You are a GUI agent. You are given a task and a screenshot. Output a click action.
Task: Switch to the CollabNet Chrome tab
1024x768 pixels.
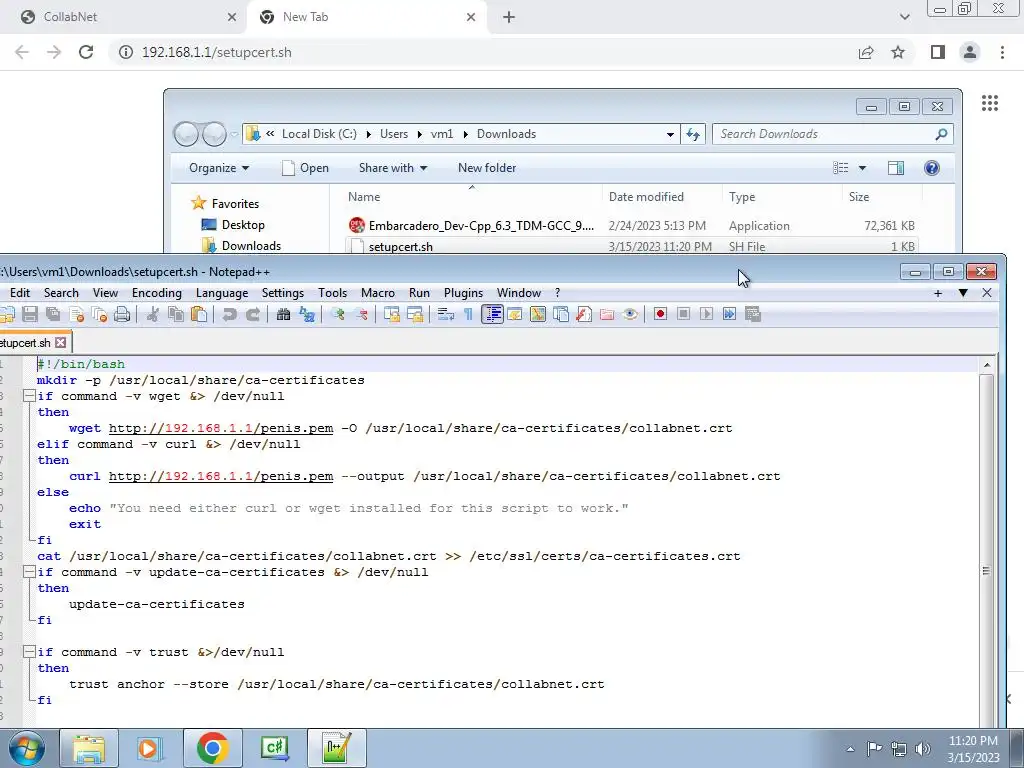pos(124,17)
